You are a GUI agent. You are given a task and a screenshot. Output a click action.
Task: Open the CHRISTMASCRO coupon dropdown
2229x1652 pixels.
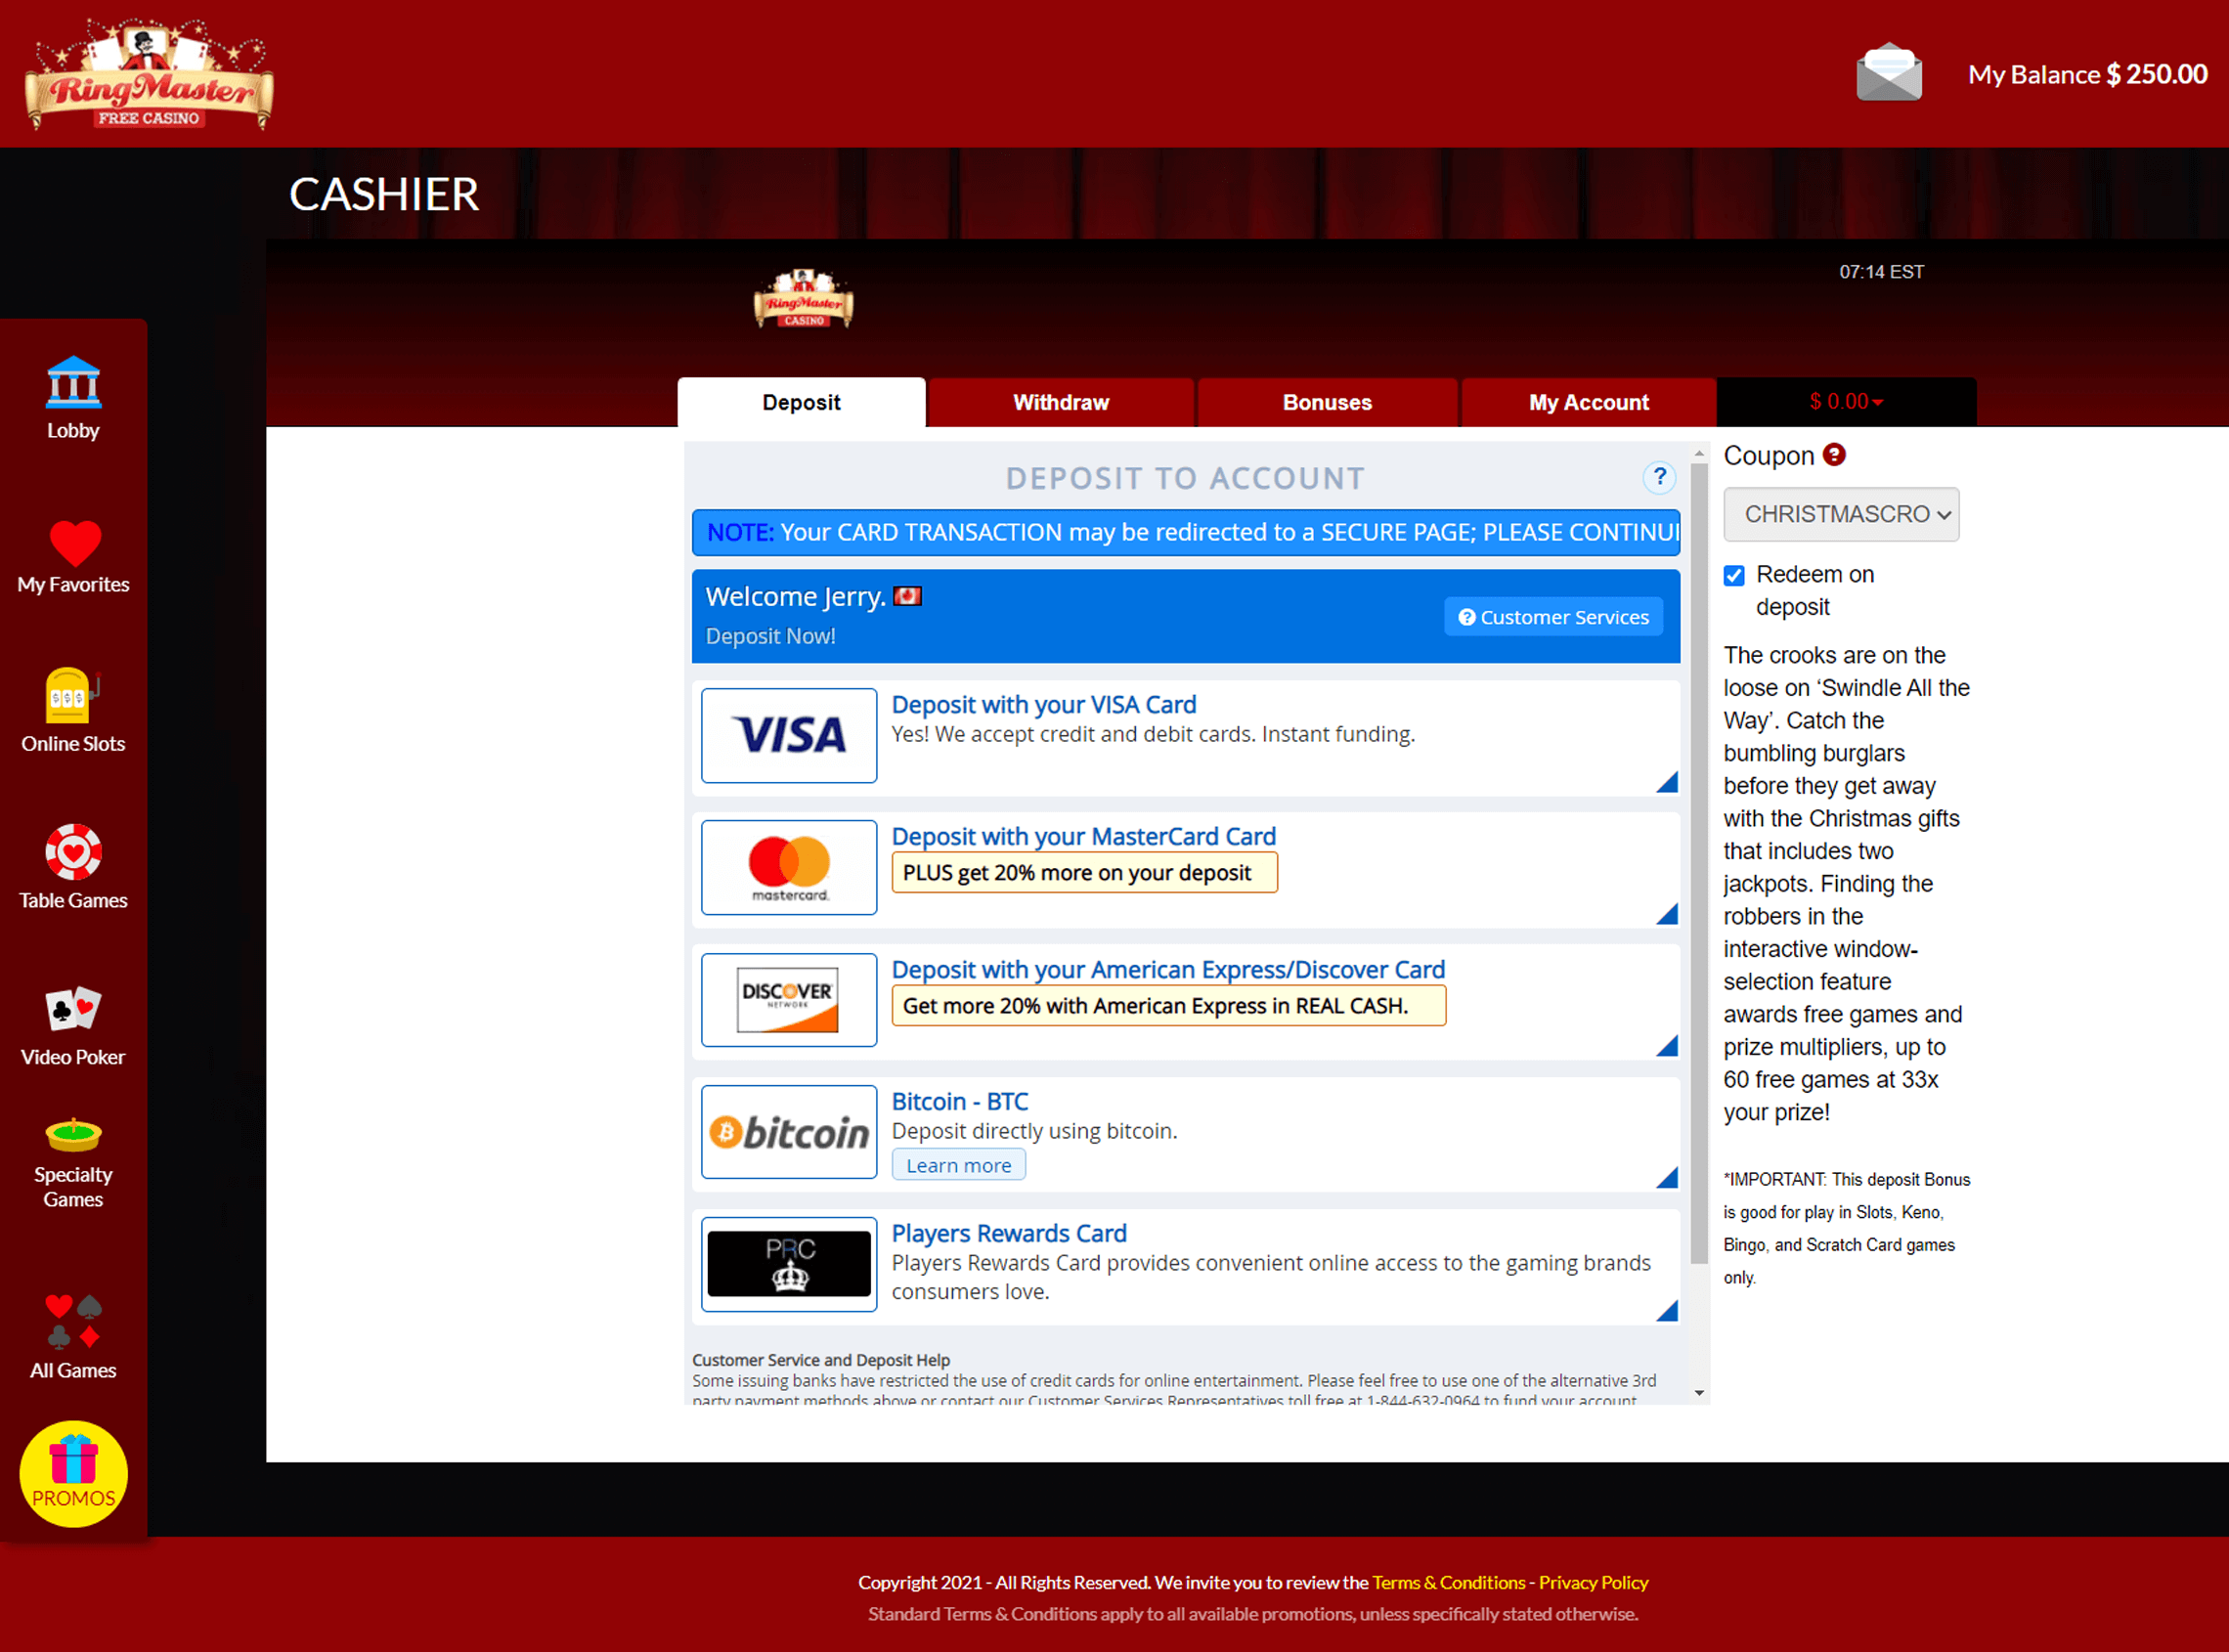pos(1841,514)
